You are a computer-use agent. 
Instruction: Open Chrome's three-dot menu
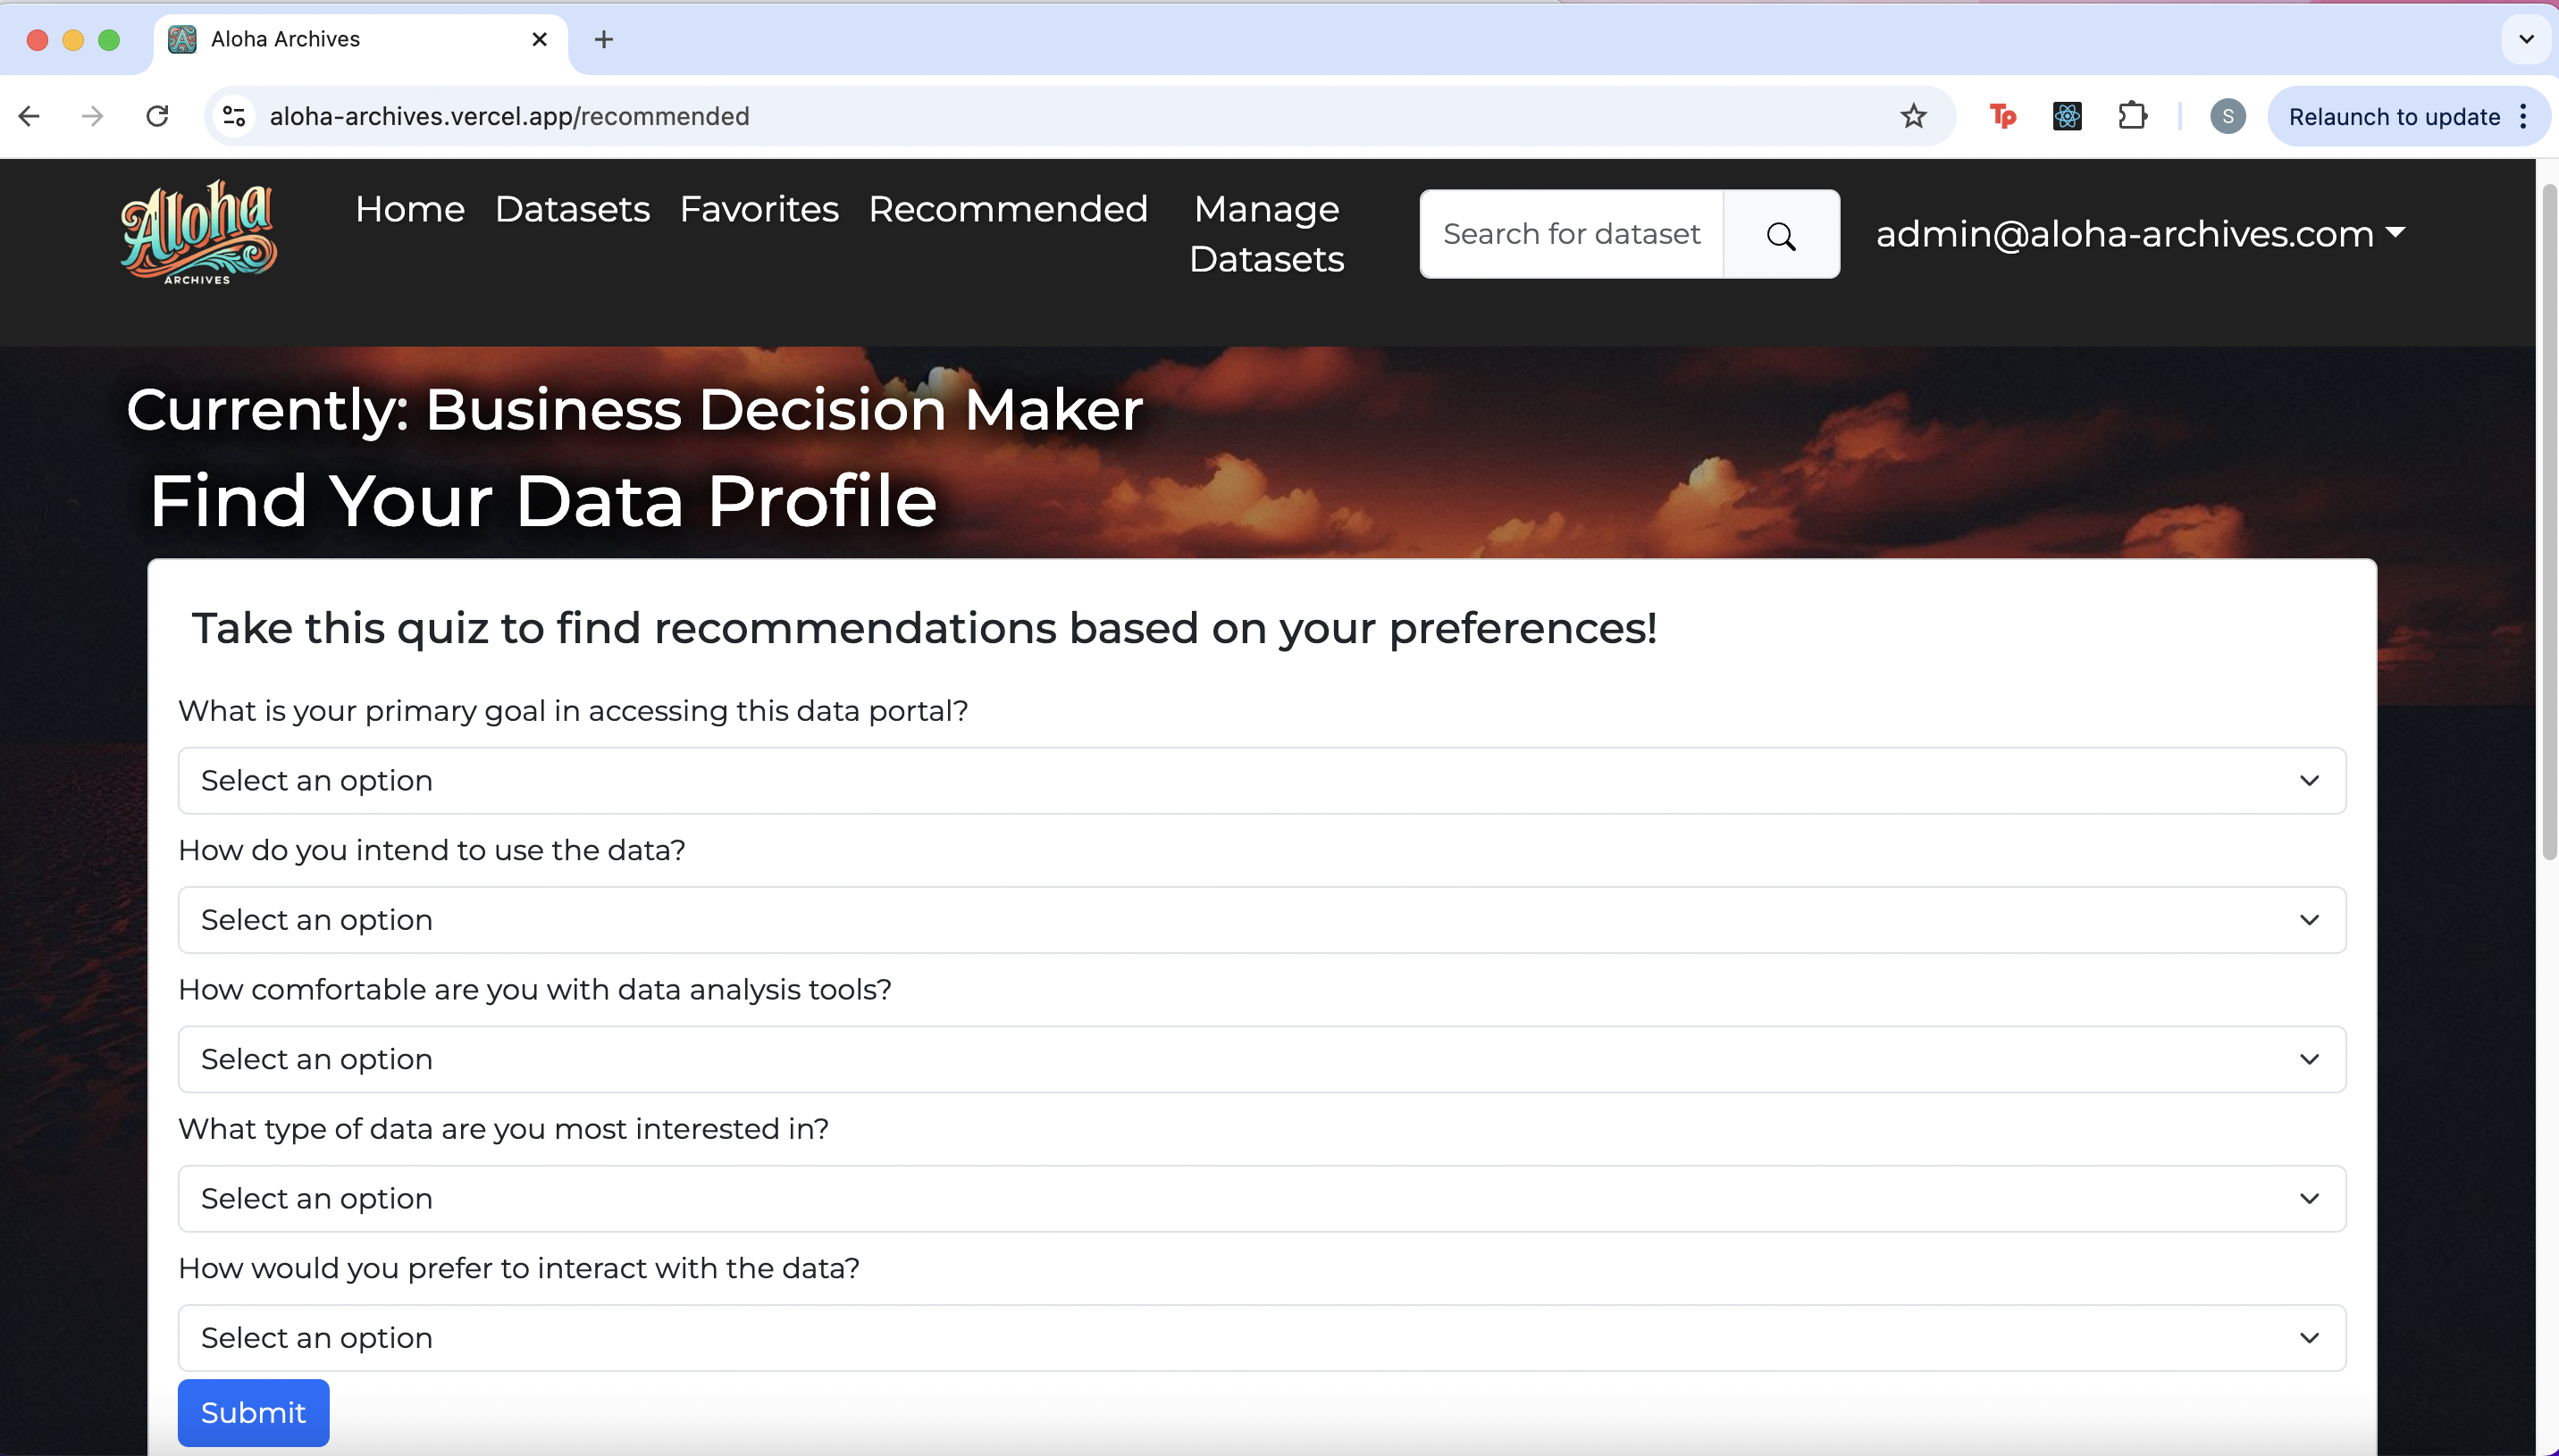click(x=2524, y=116)
